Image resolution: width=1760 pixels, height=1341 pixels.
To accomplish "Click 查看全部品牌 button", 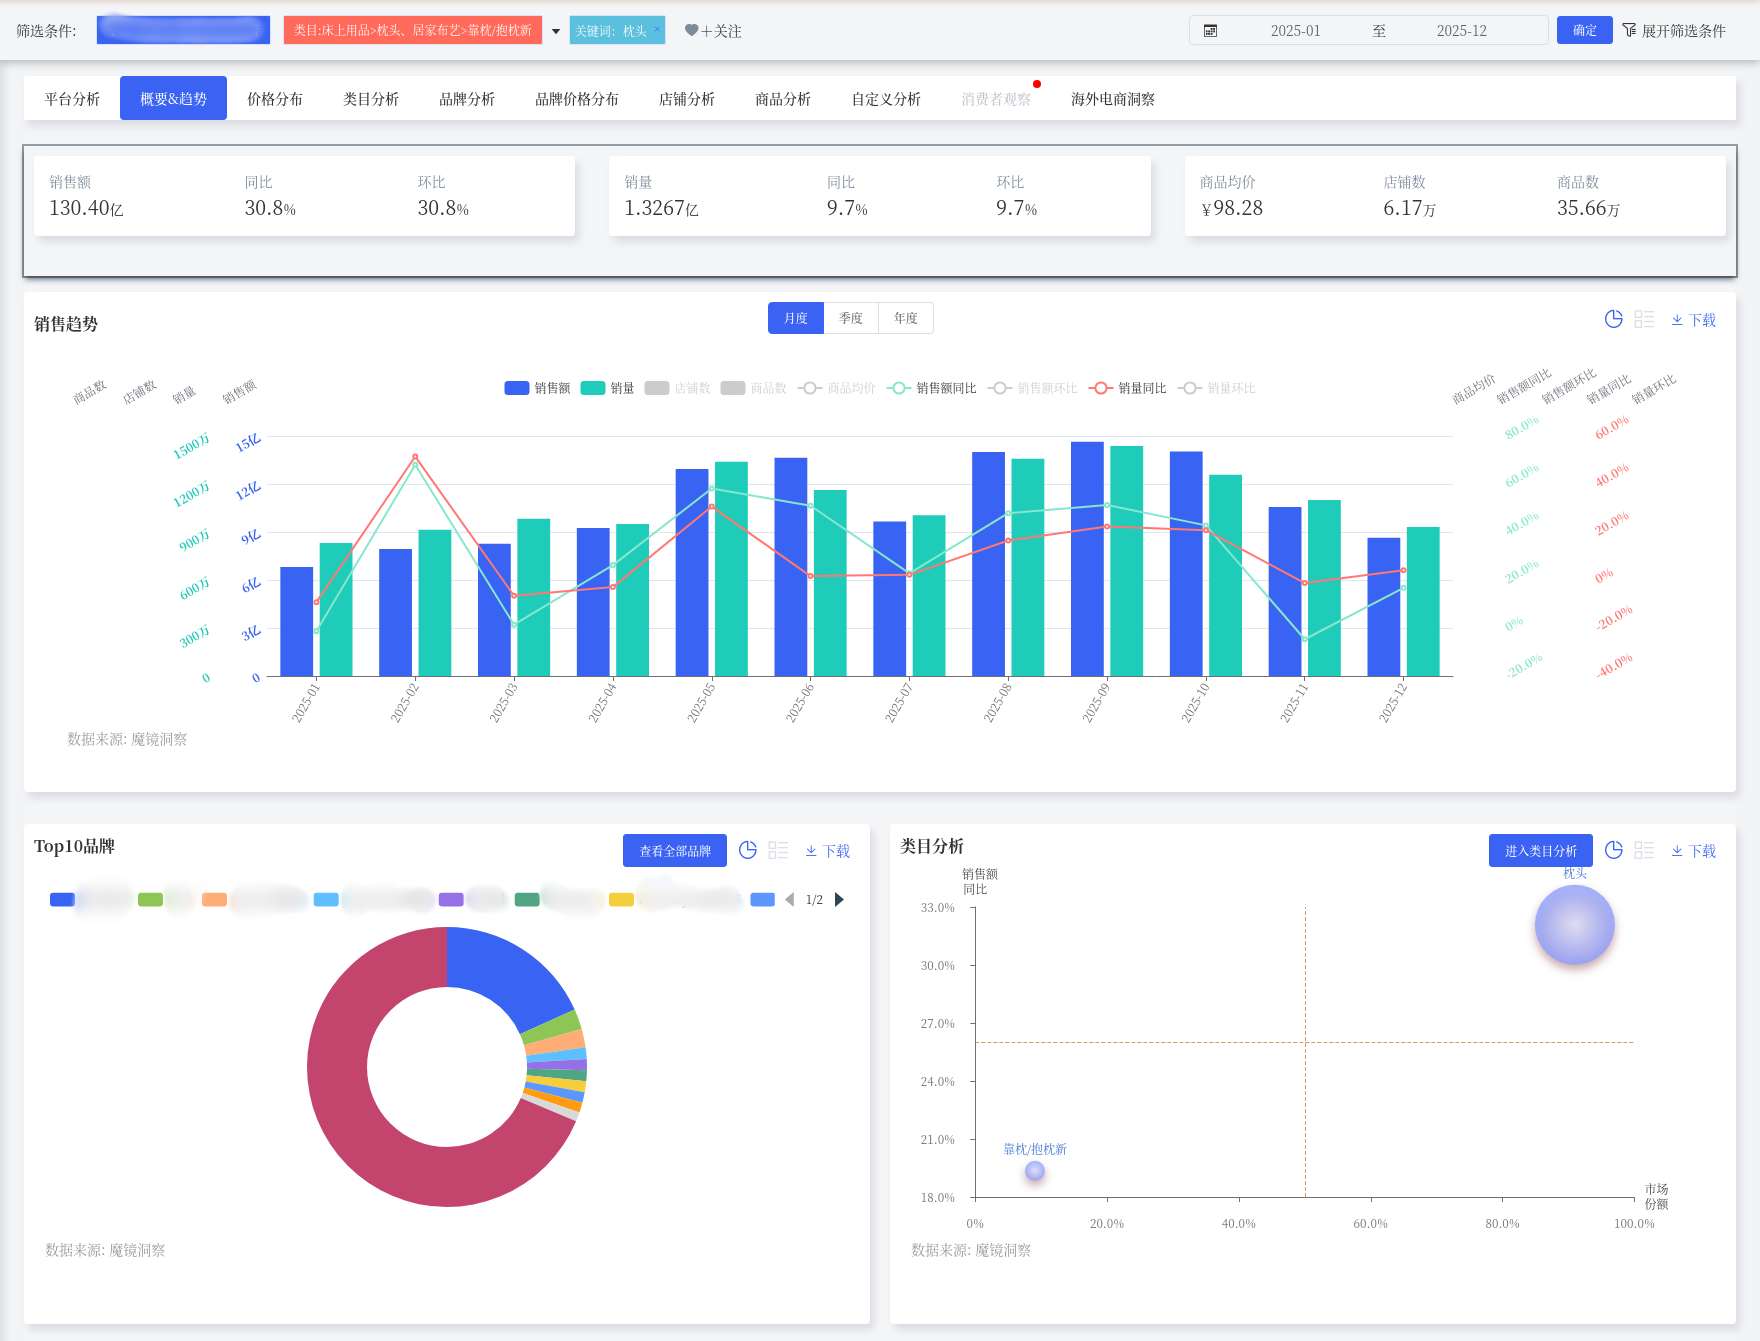I will tap(674, 851).
